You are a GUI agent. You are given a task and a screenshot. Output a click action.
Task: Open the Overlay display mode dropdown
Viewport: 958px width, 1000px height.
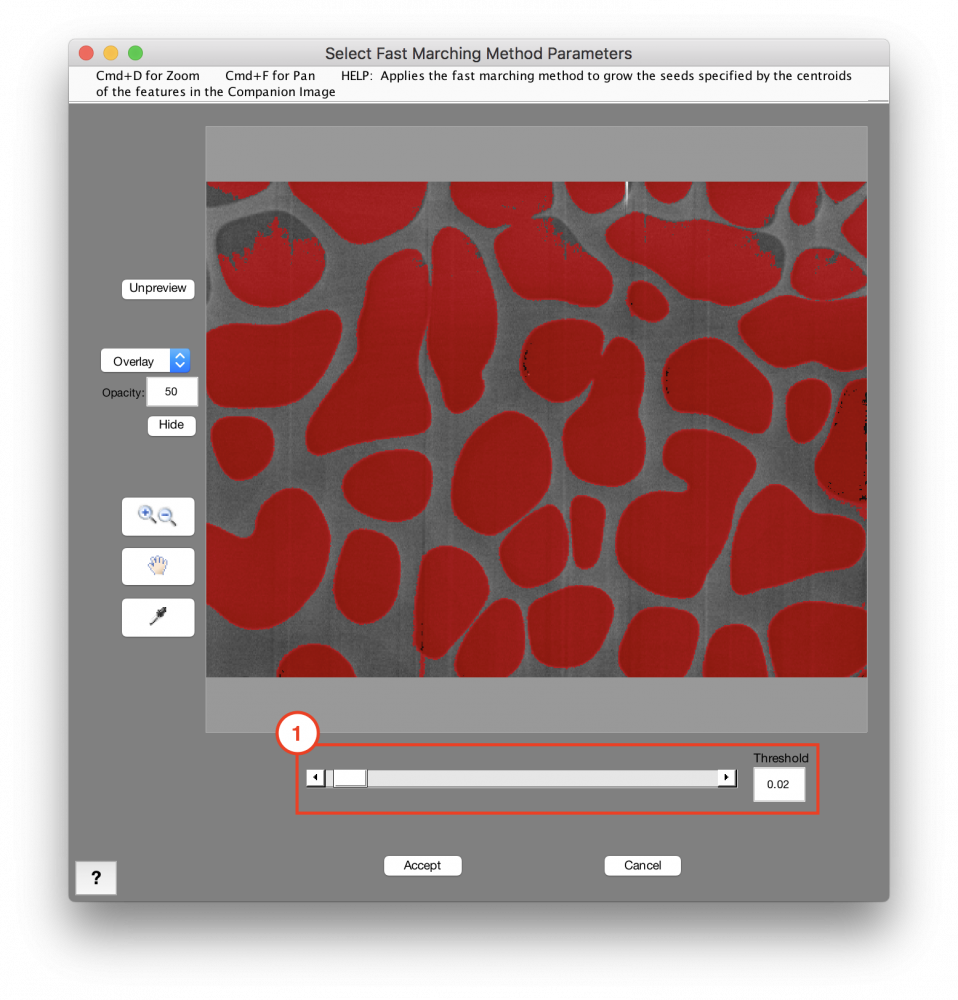pyautogui.click(x=145, y=361)
